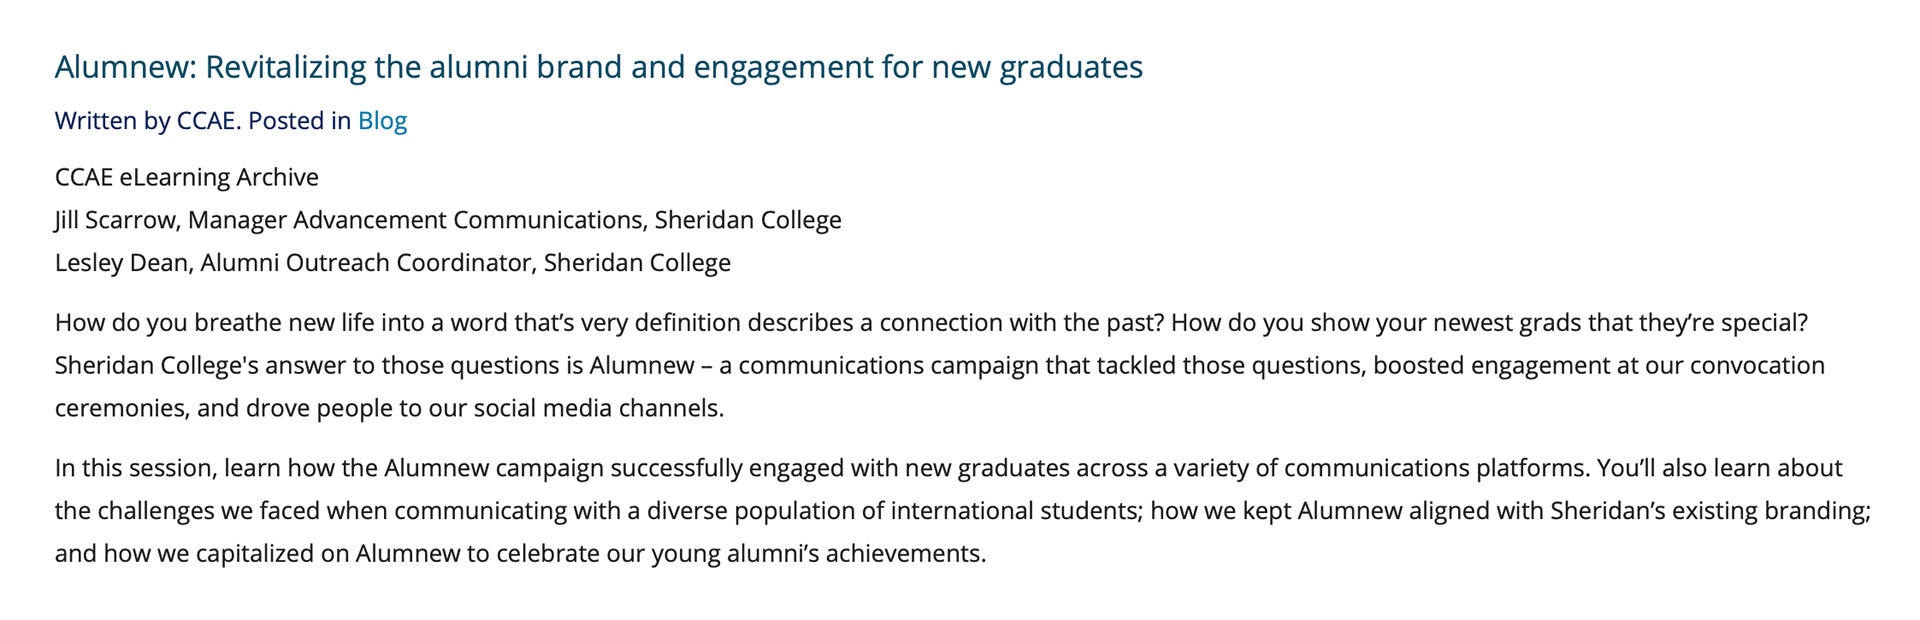Click 'Sheridan College' after Jill Scarrow's title
This screenshot has height=620, width=1920.
coord(748,220)
